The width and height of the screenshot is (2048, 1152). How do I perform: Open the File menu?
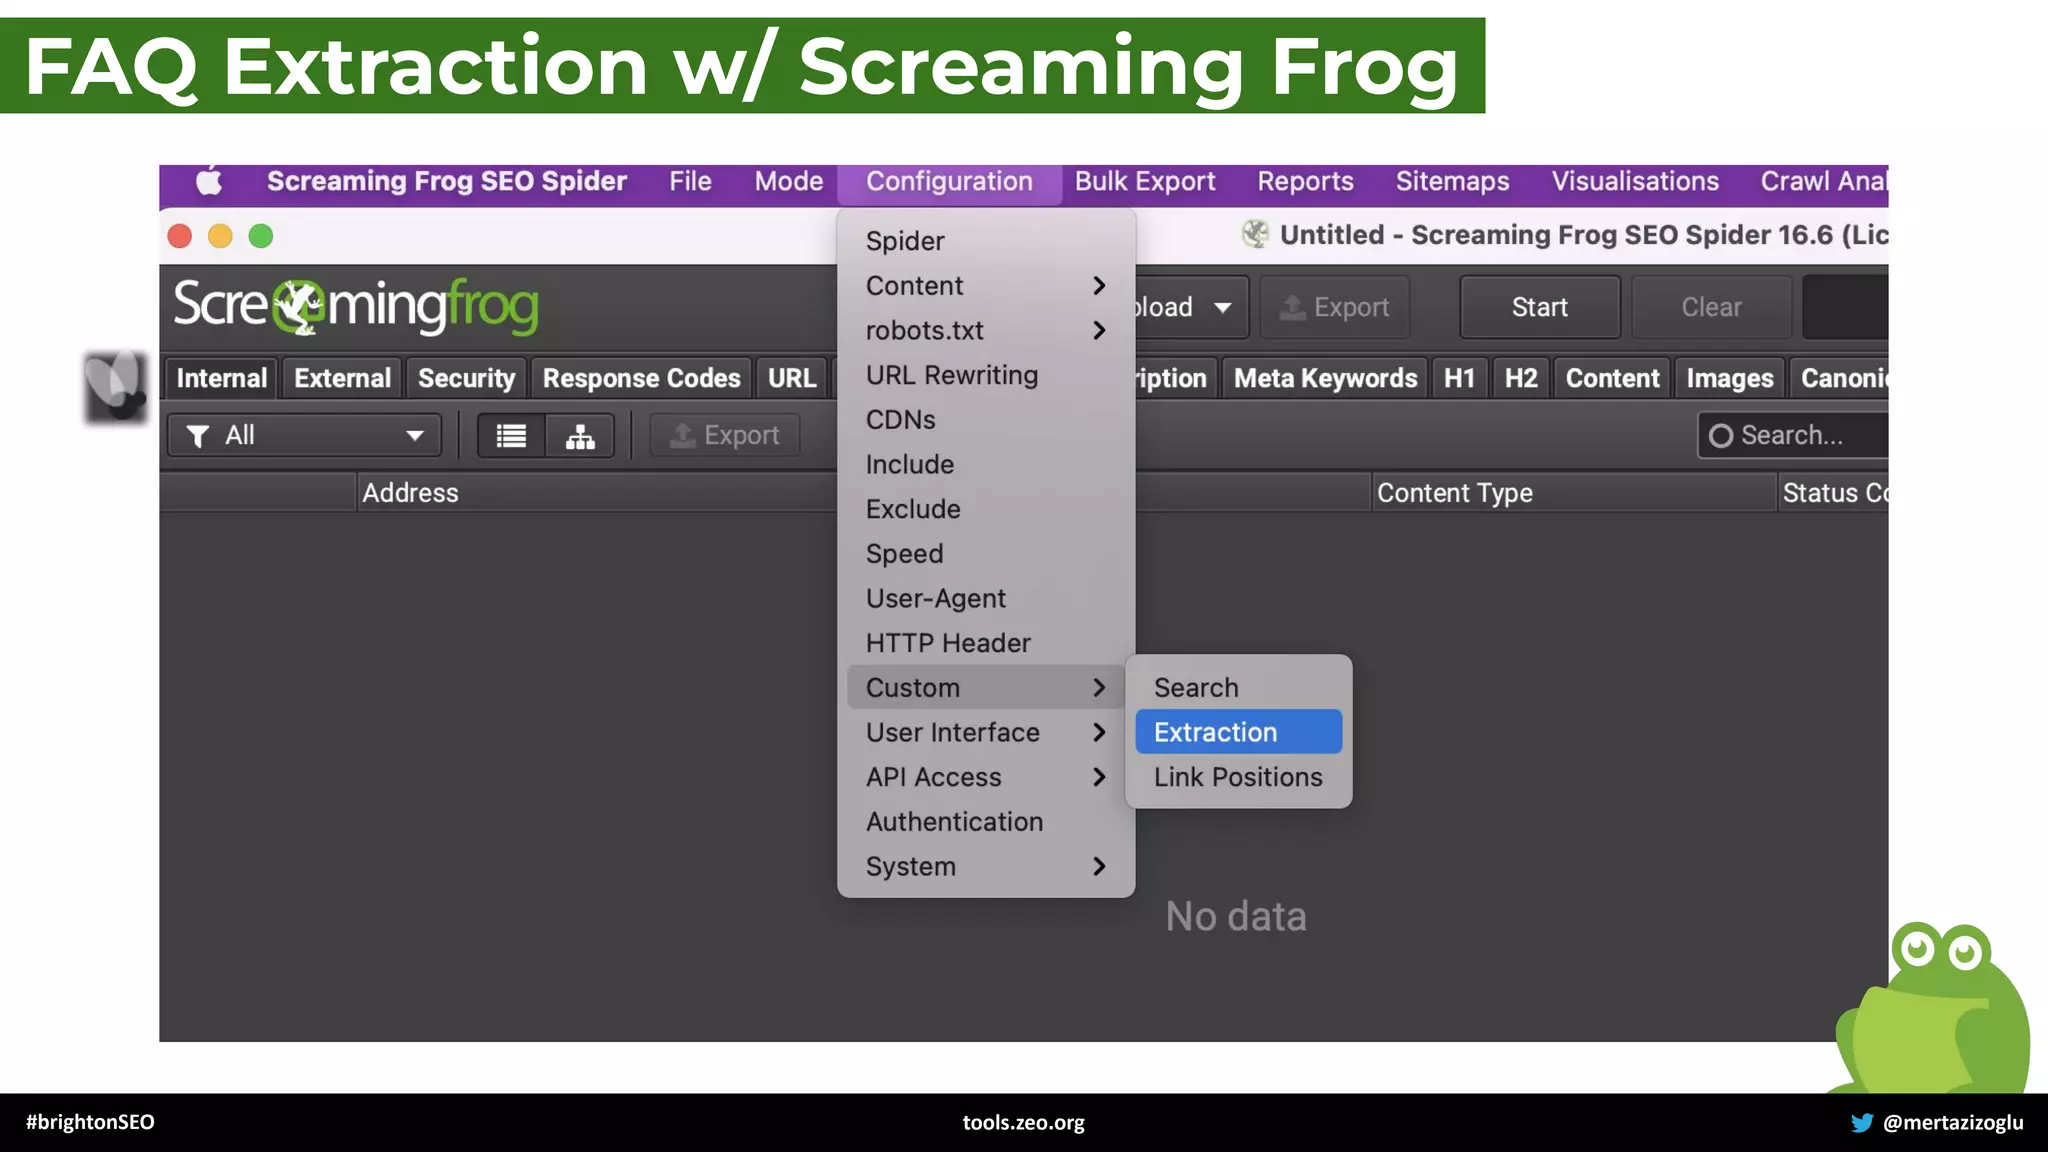pos(690,181)
